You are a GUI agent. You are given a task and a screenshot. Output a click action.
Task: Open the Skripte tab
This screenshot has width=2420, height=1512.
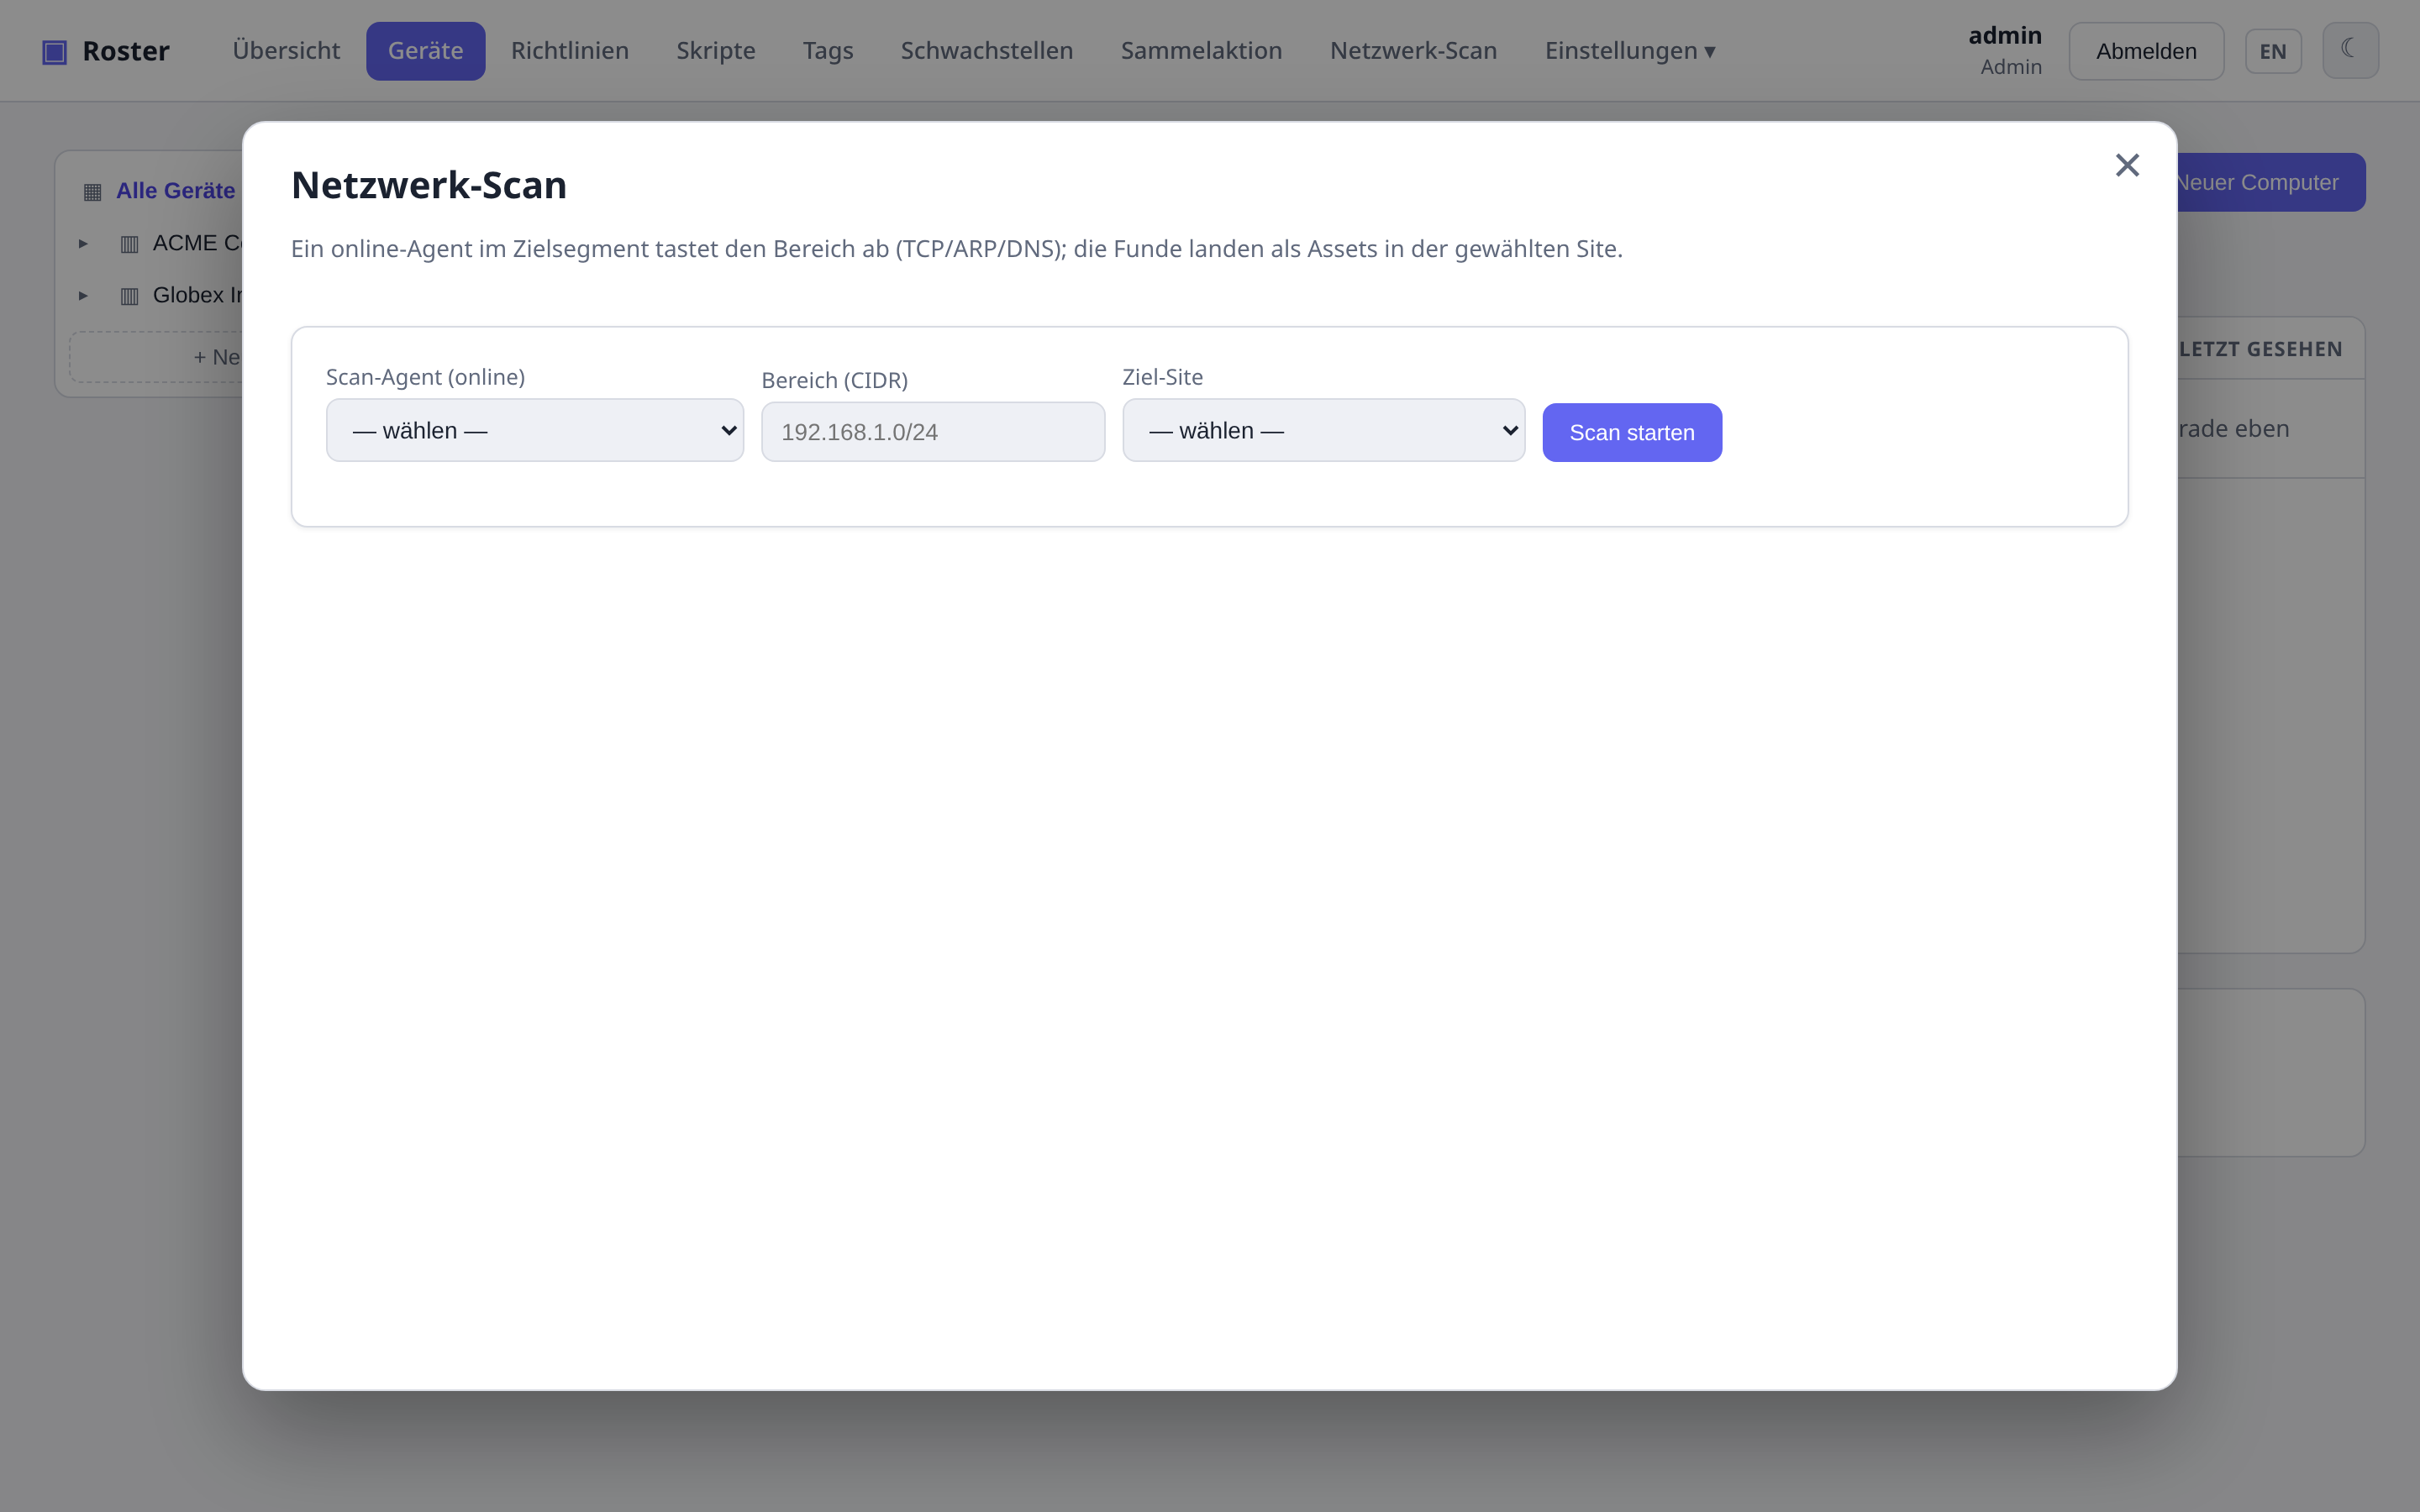(x=716, y=51)
